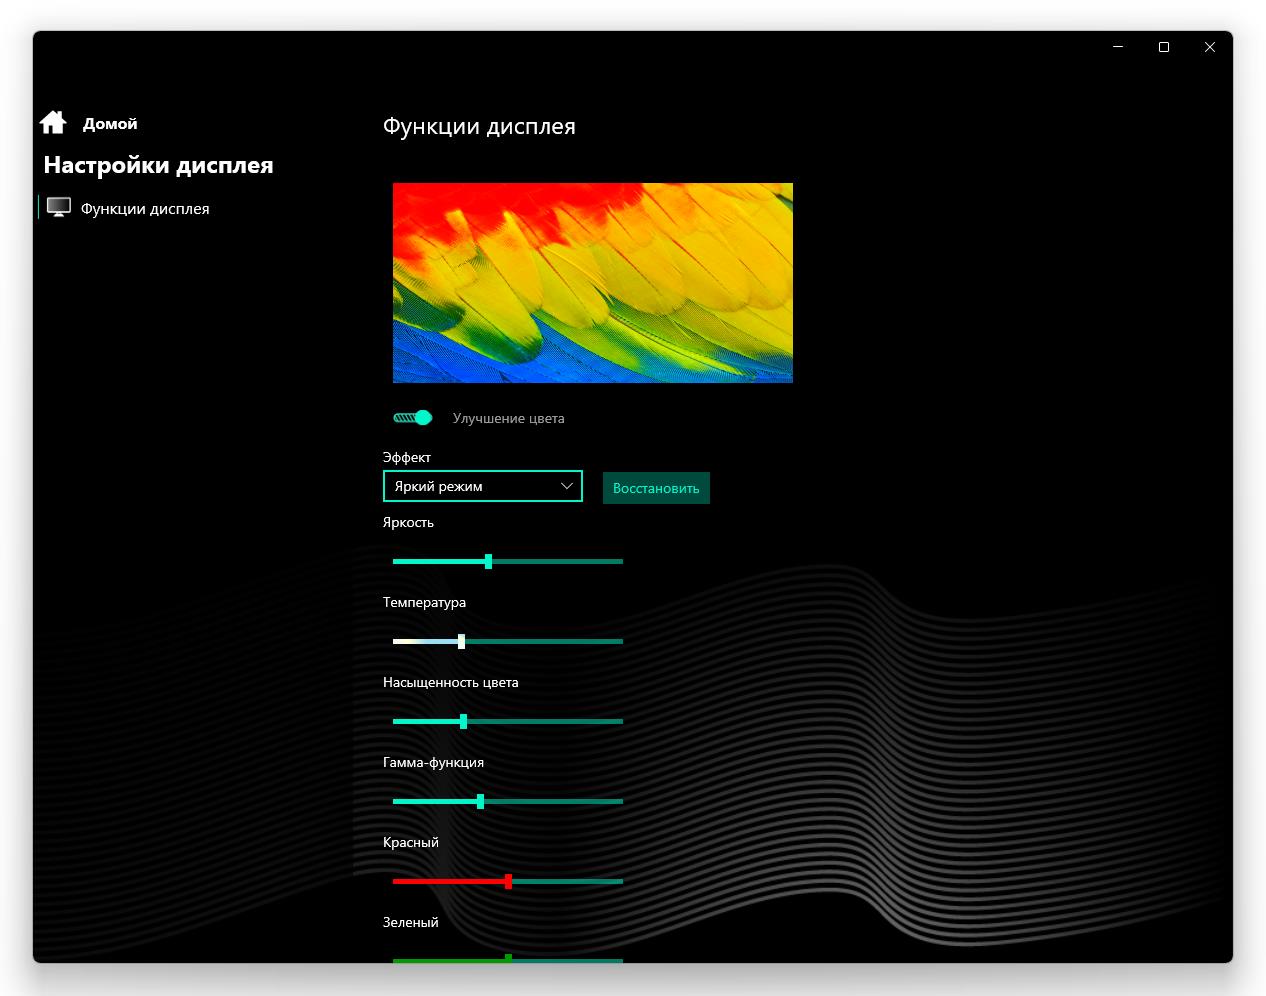Click the Зеленый slider handle
Screen dimensions: 1266x996
tap(508, 958)
